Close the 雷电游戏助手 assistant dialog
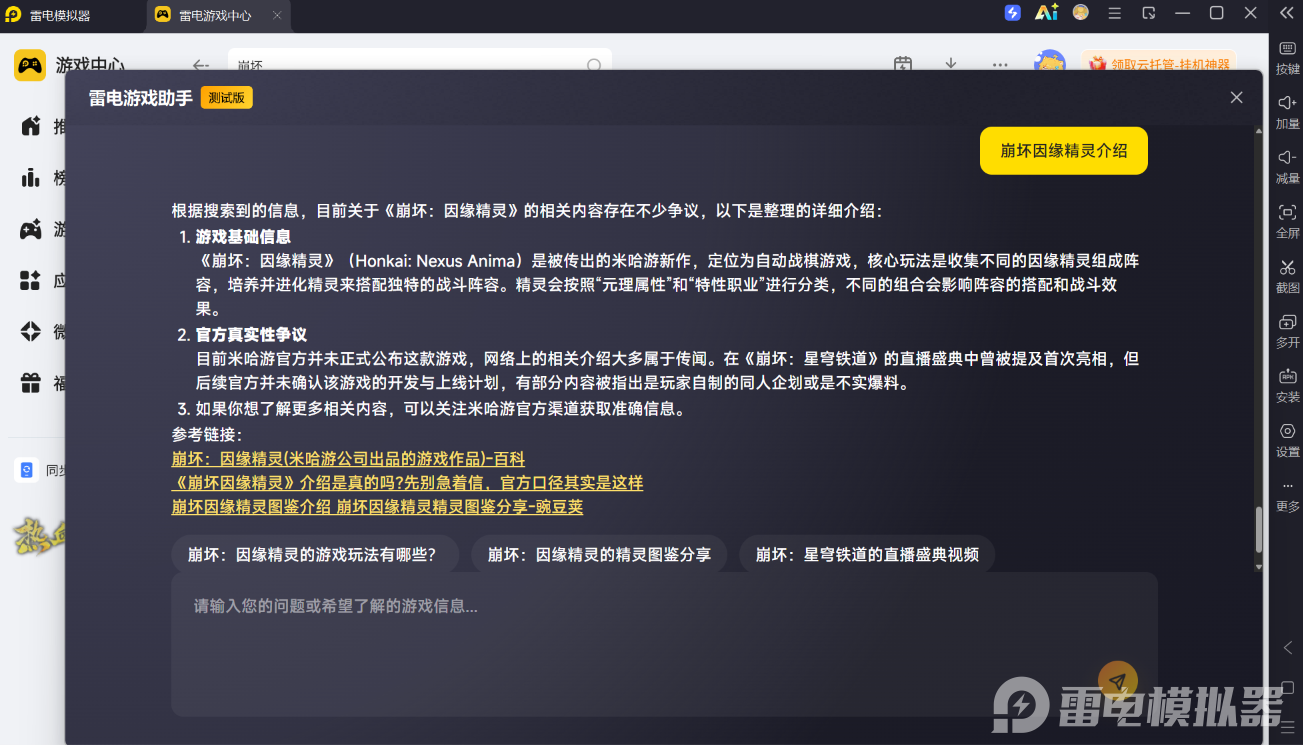The height and width of the screenshot is (745, 1303). point(1237,97)
